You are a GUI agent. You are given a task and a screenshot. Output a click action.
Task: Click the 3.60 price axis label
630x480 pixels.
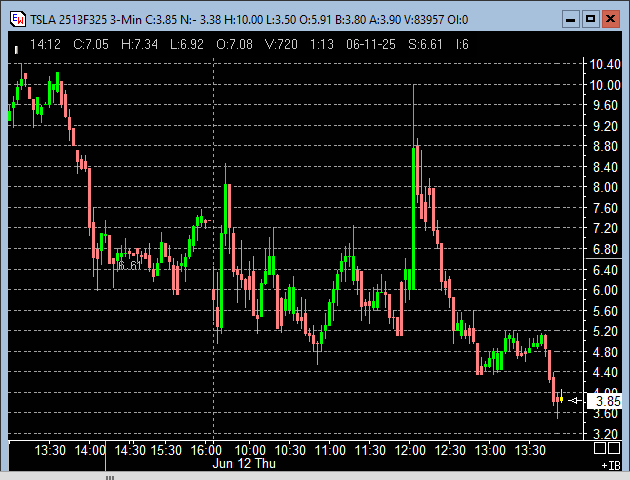point(605,414)
